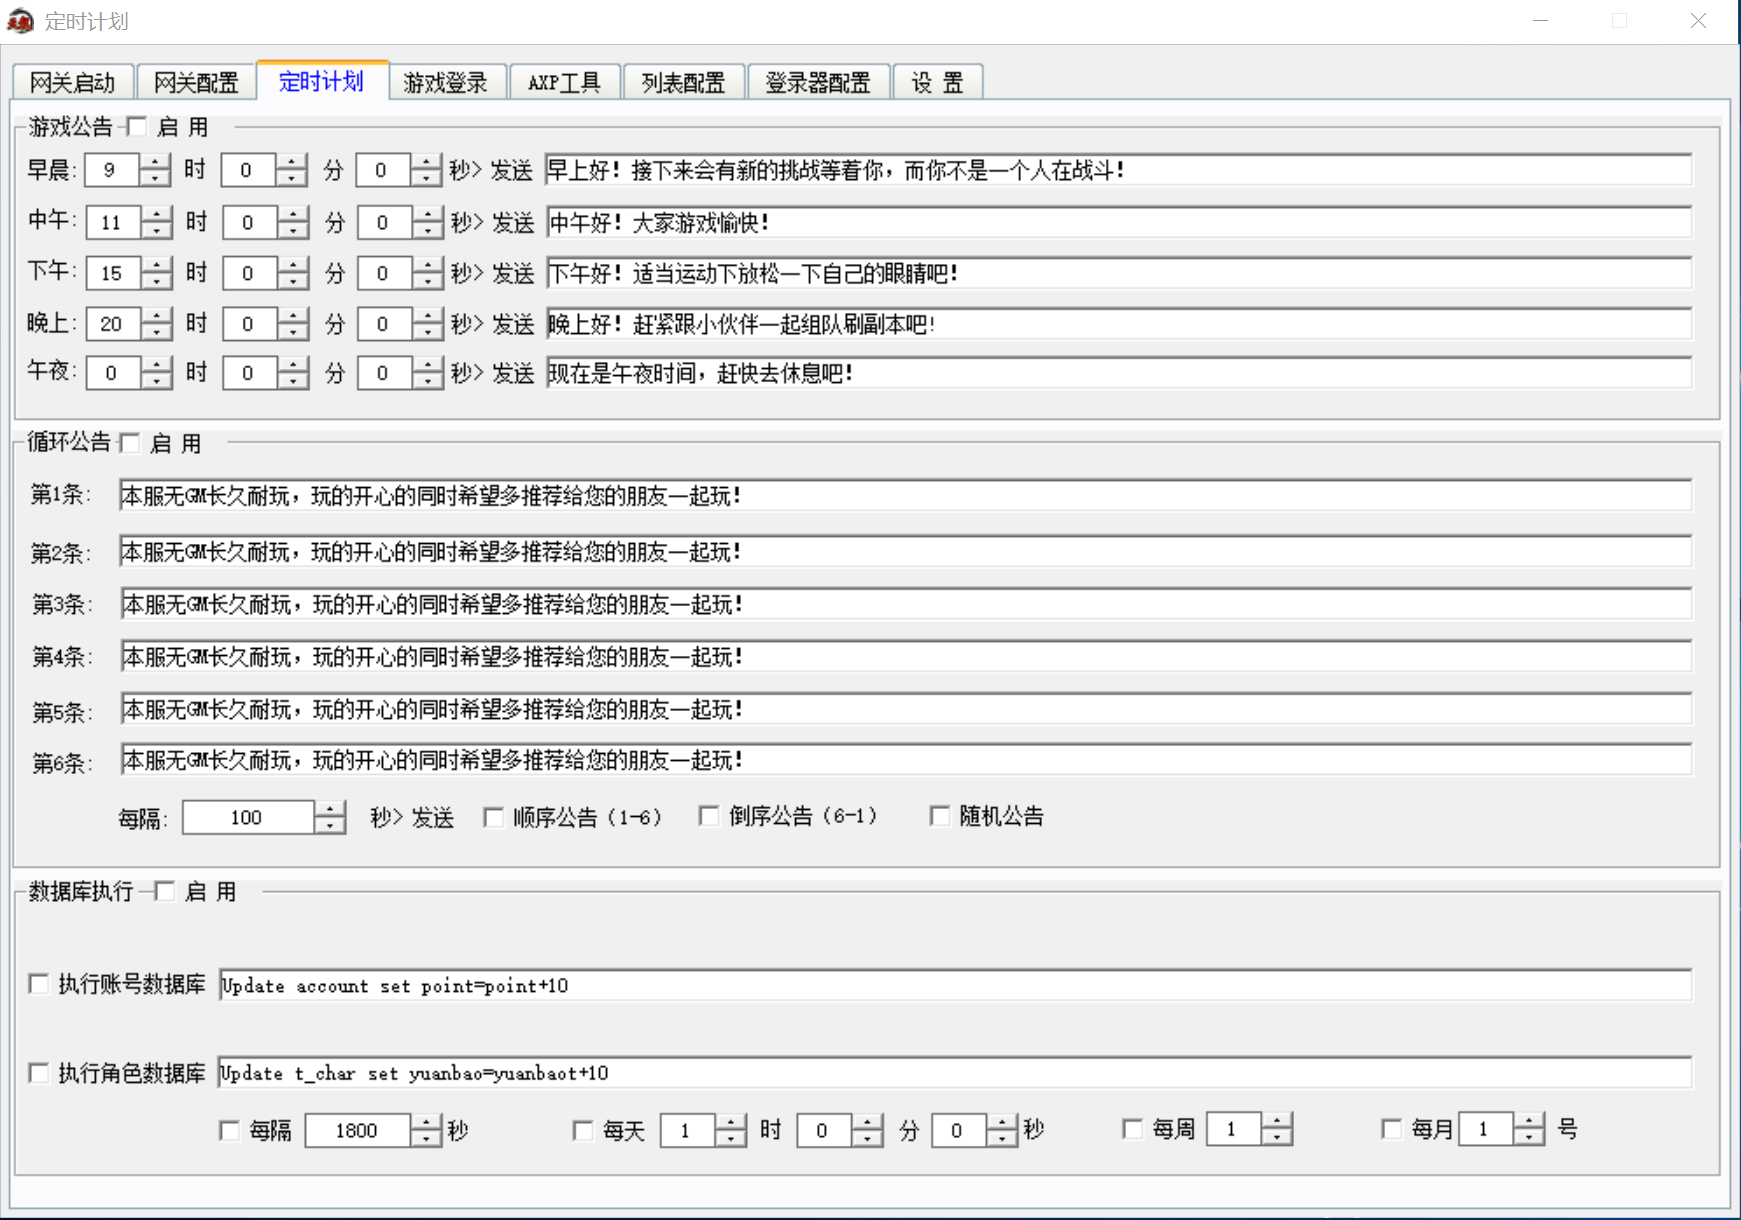Click the 第4条 loop announcement field
This screenshot has width=1741, height=1220.
click(x=906, y=656)
